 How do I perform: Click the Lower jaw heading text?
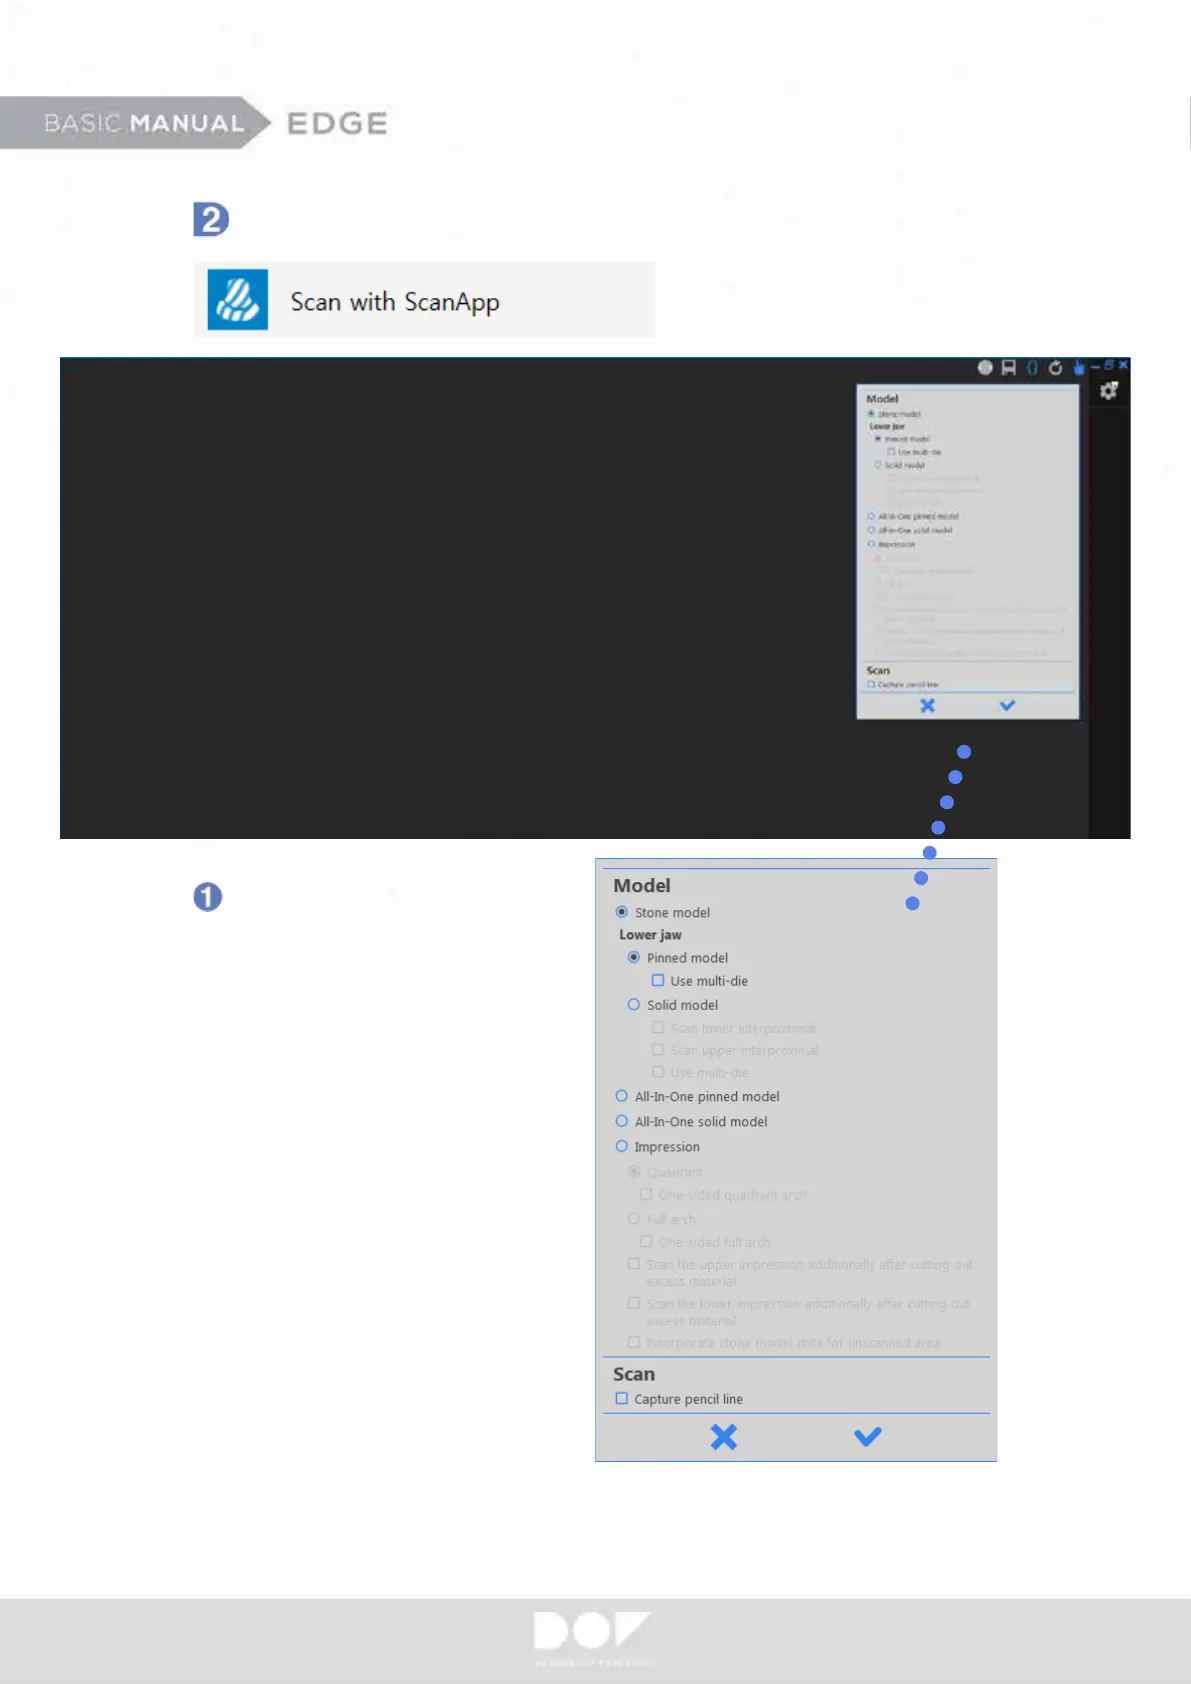[x=650, y=935]
